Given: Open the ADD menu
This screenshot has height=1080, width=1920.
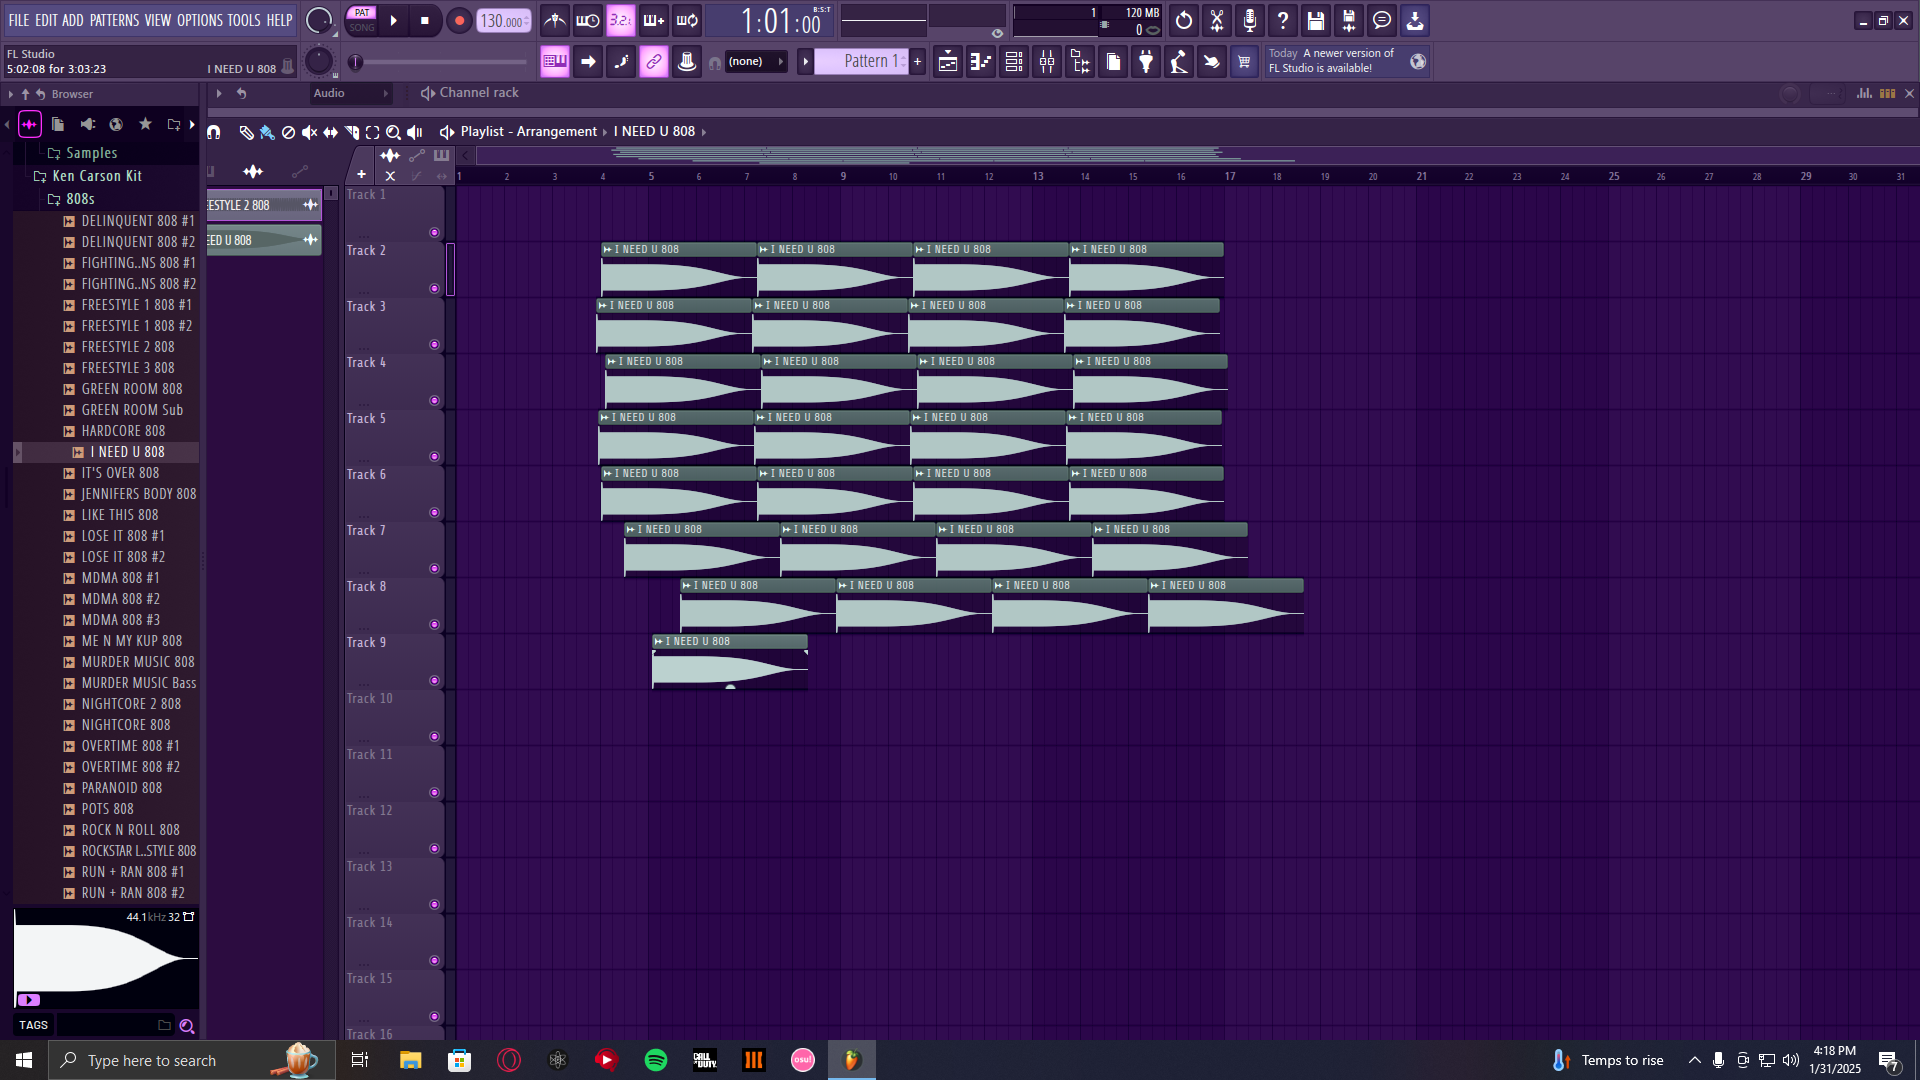Looking at the screenshot, I should (73, 20).
